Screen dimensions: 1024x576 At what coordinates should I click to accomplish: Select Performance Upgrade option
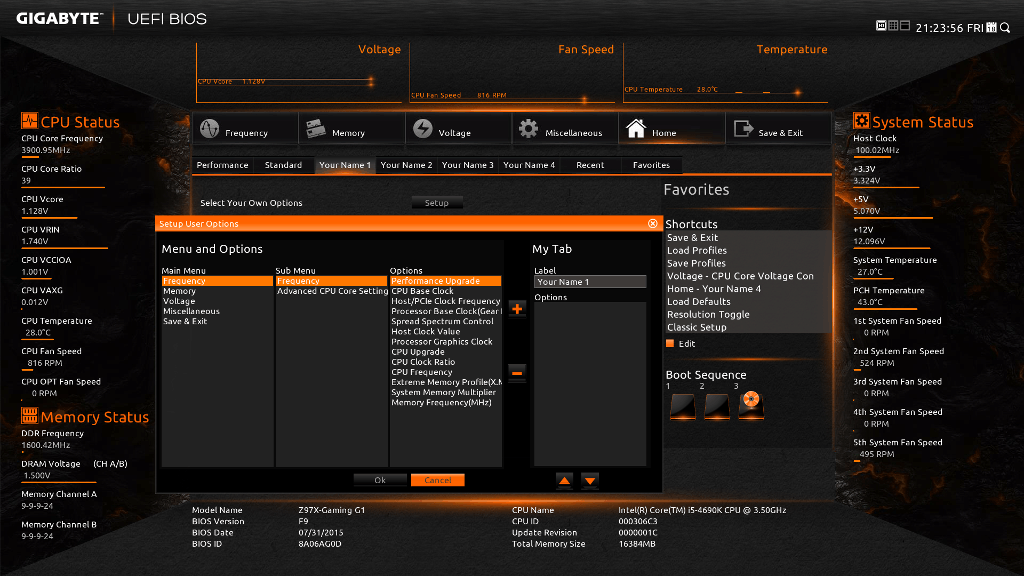point(445,281)
